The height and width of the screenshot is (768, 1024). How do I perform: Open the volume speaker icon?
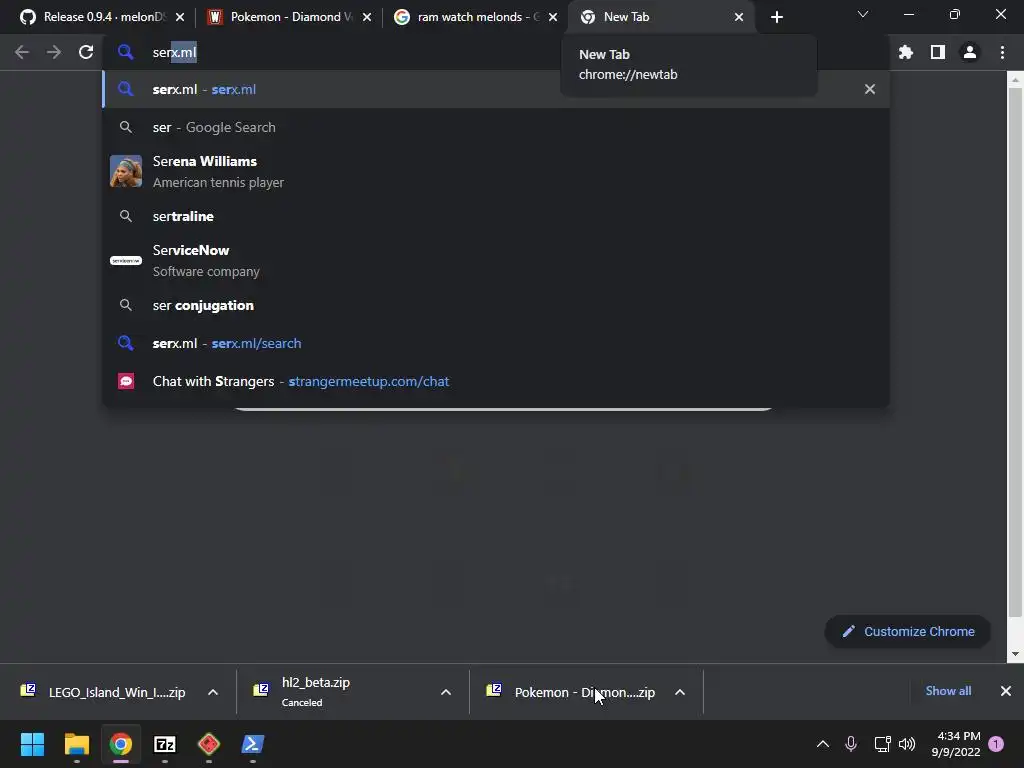907,744
